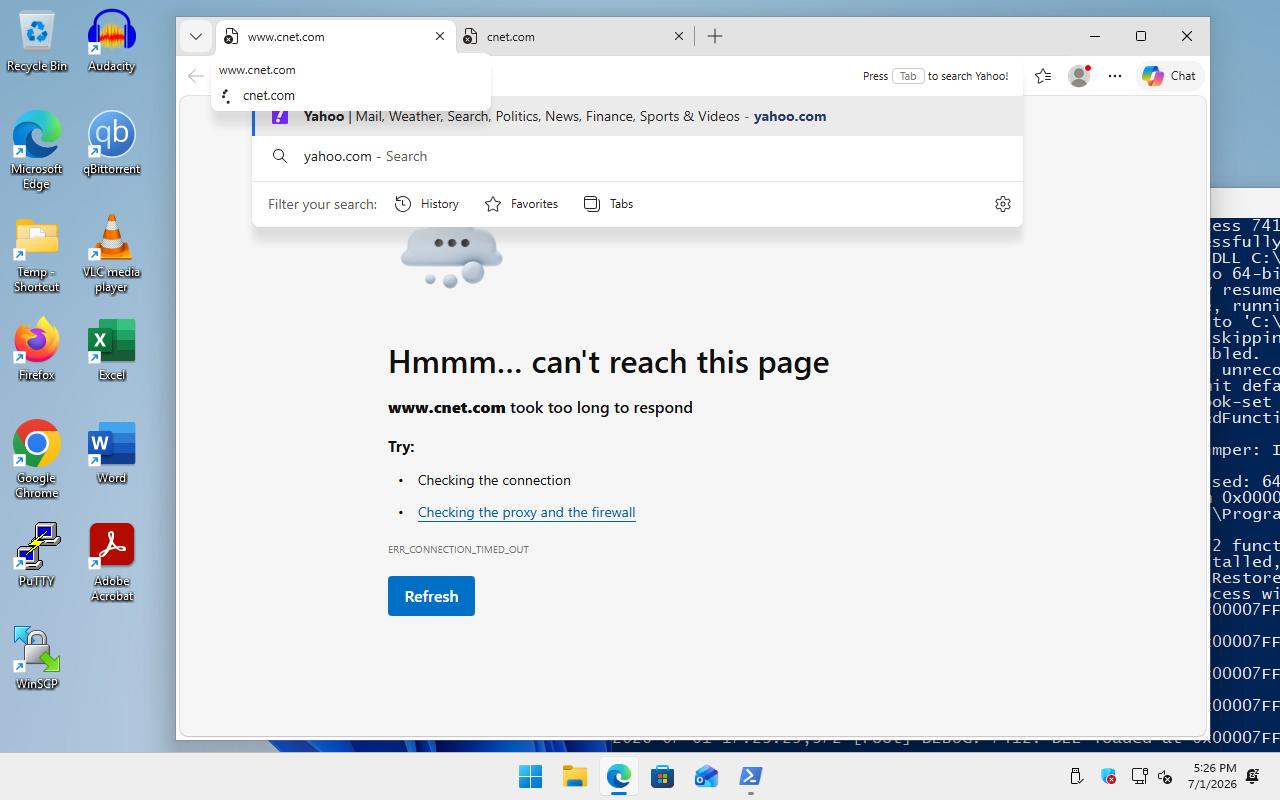Open address bar suggestion settings gear

tap(1003, 204)
